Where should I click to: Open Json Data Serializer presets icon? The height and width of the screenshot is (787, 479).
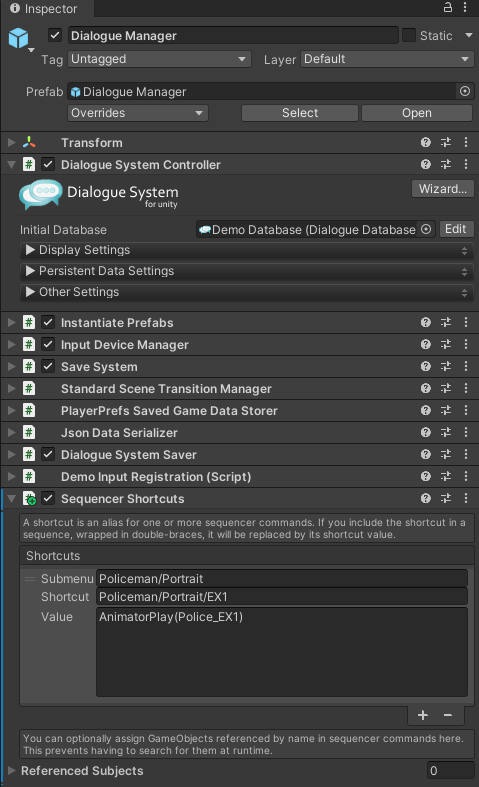click(446, 433)
